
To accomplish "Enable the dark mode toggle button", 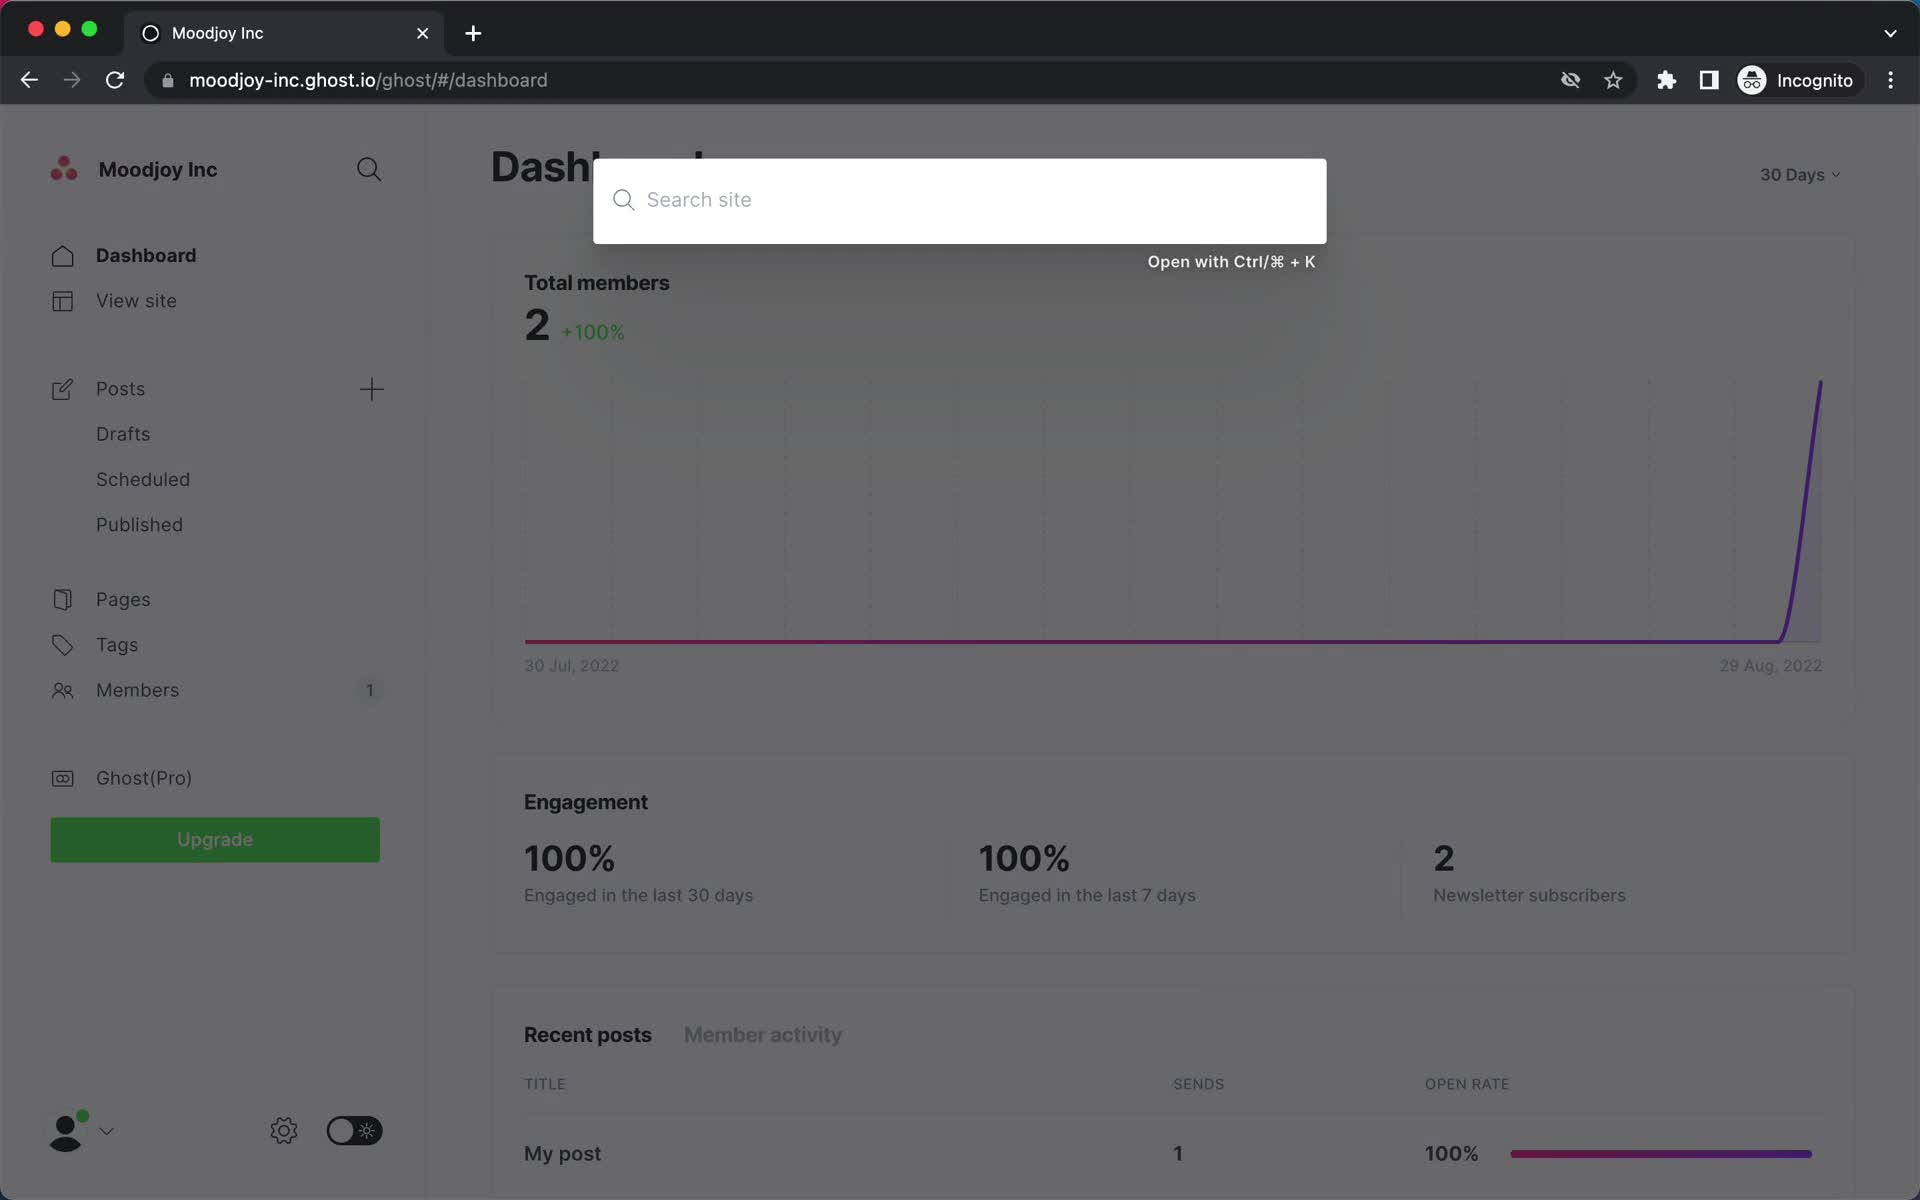I will tap(352, 1131).
